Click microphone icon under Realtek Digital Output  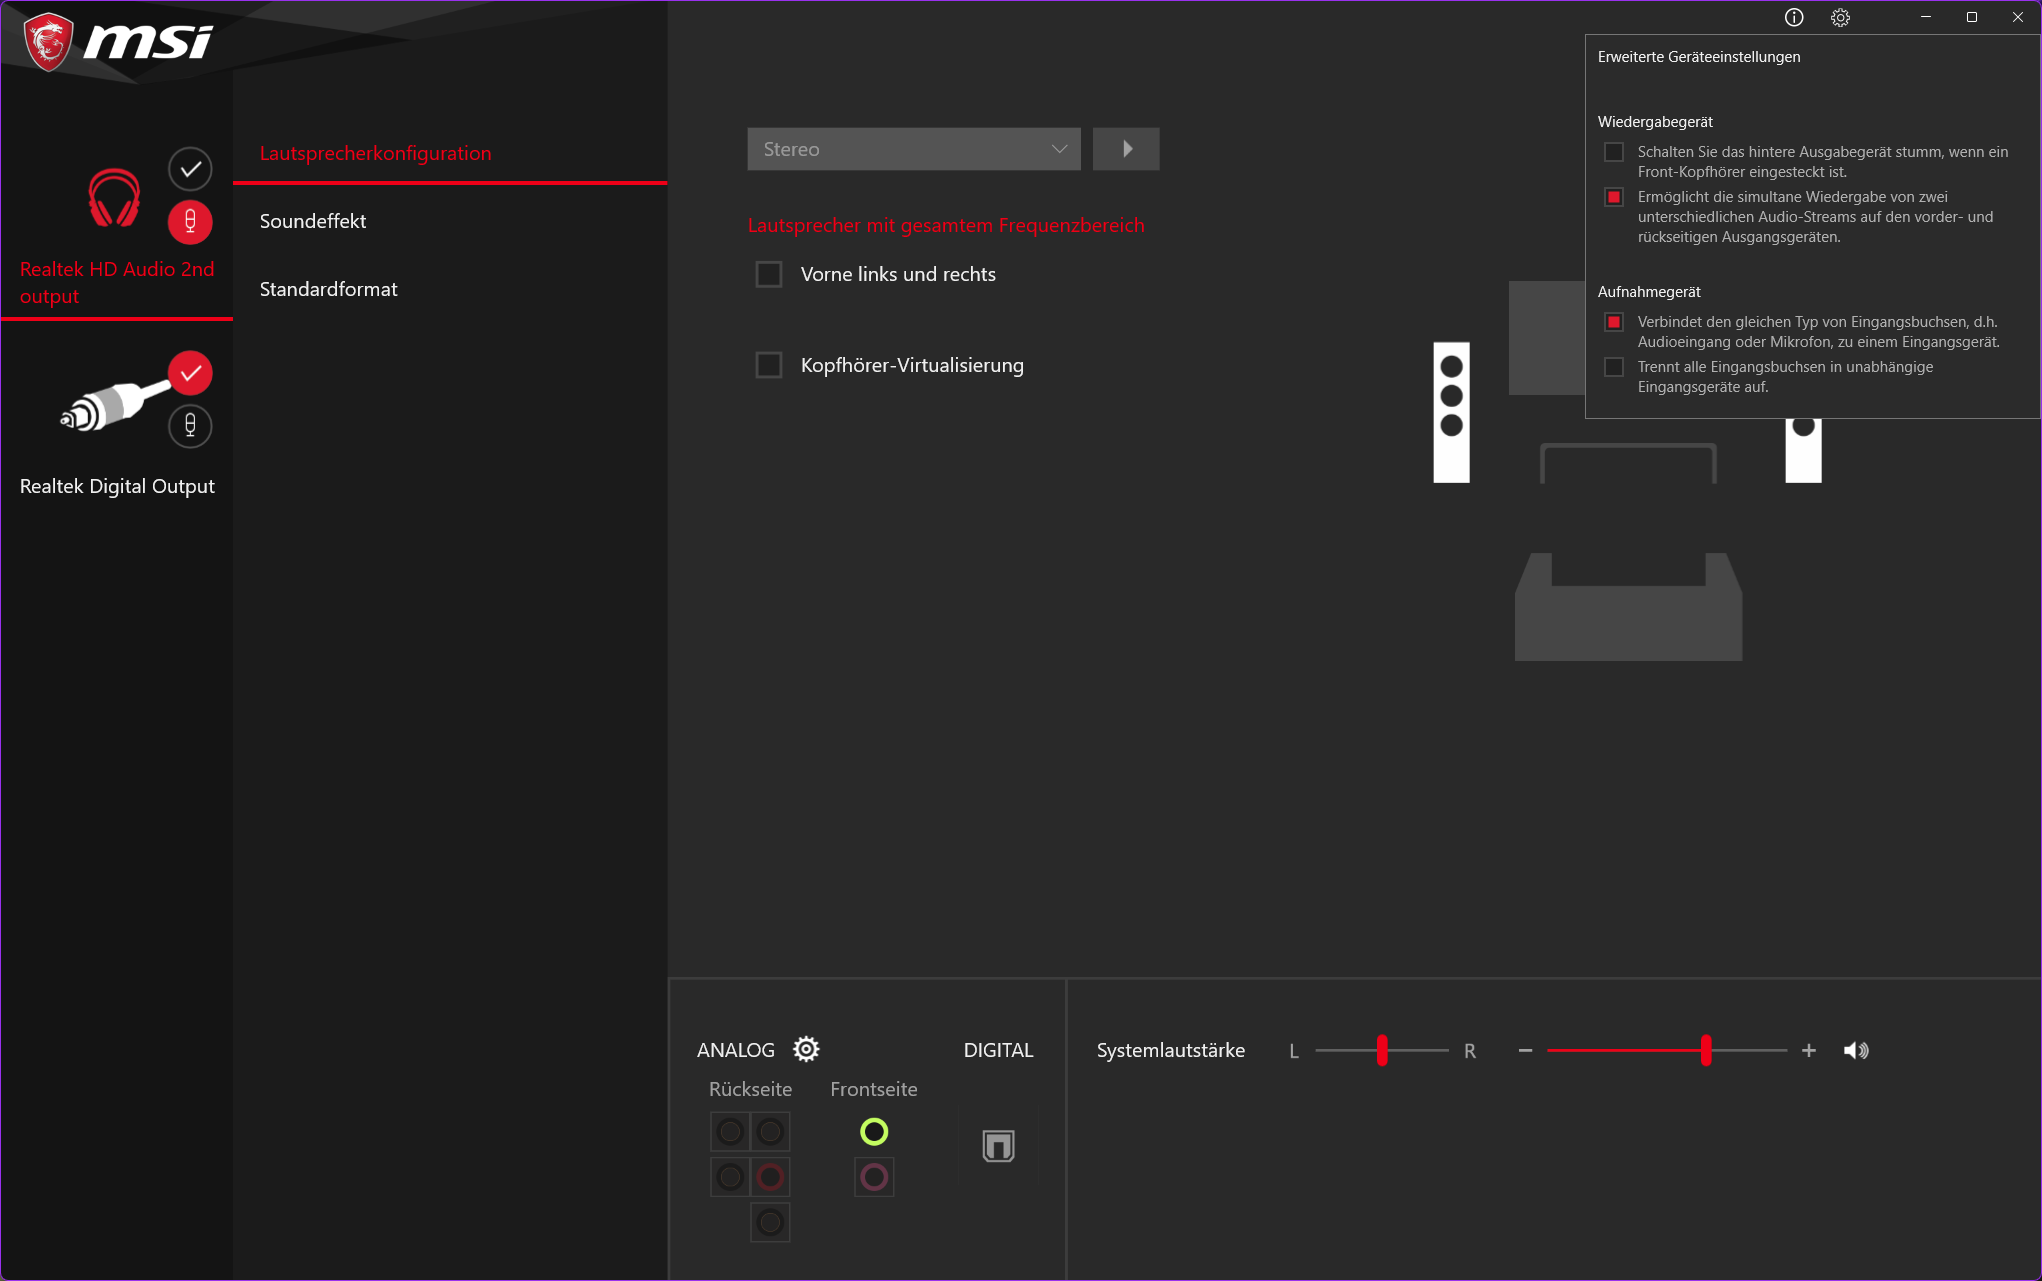190,426
